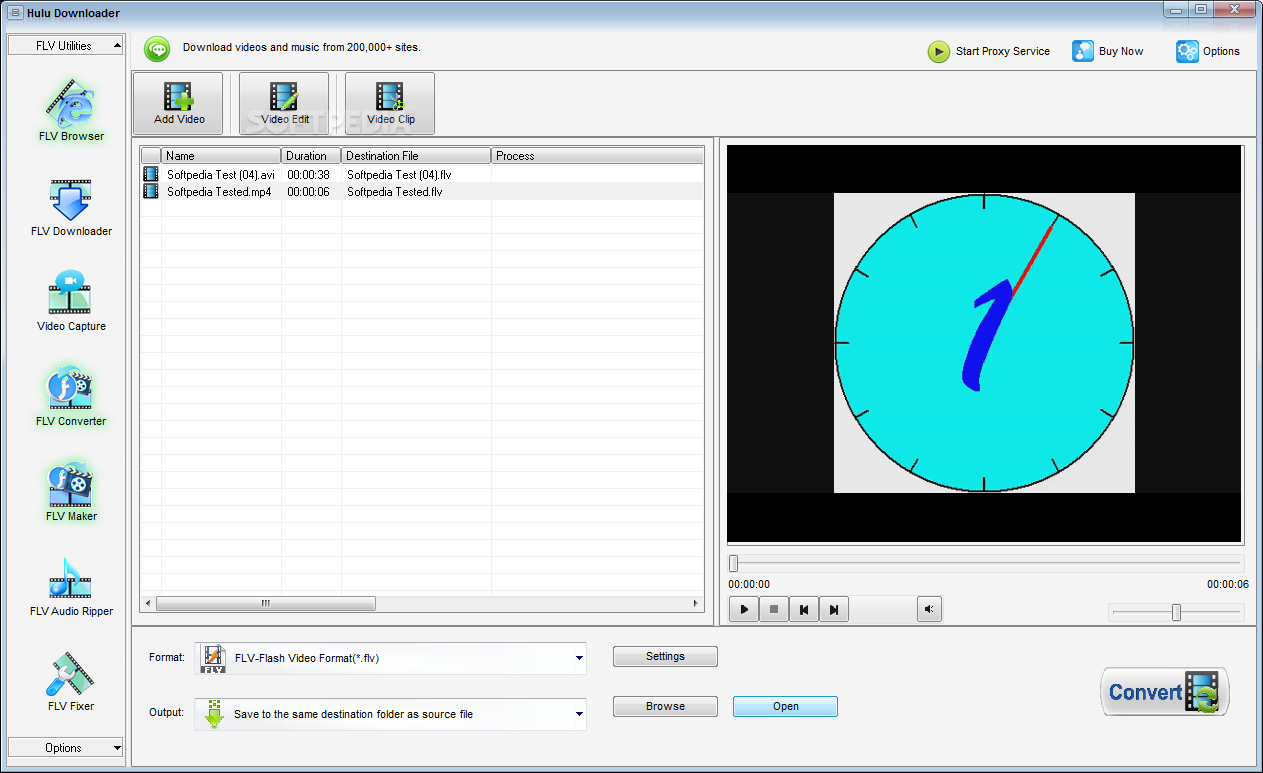
Task: Sort by the Name column header
Action: (x=221, y=155)
